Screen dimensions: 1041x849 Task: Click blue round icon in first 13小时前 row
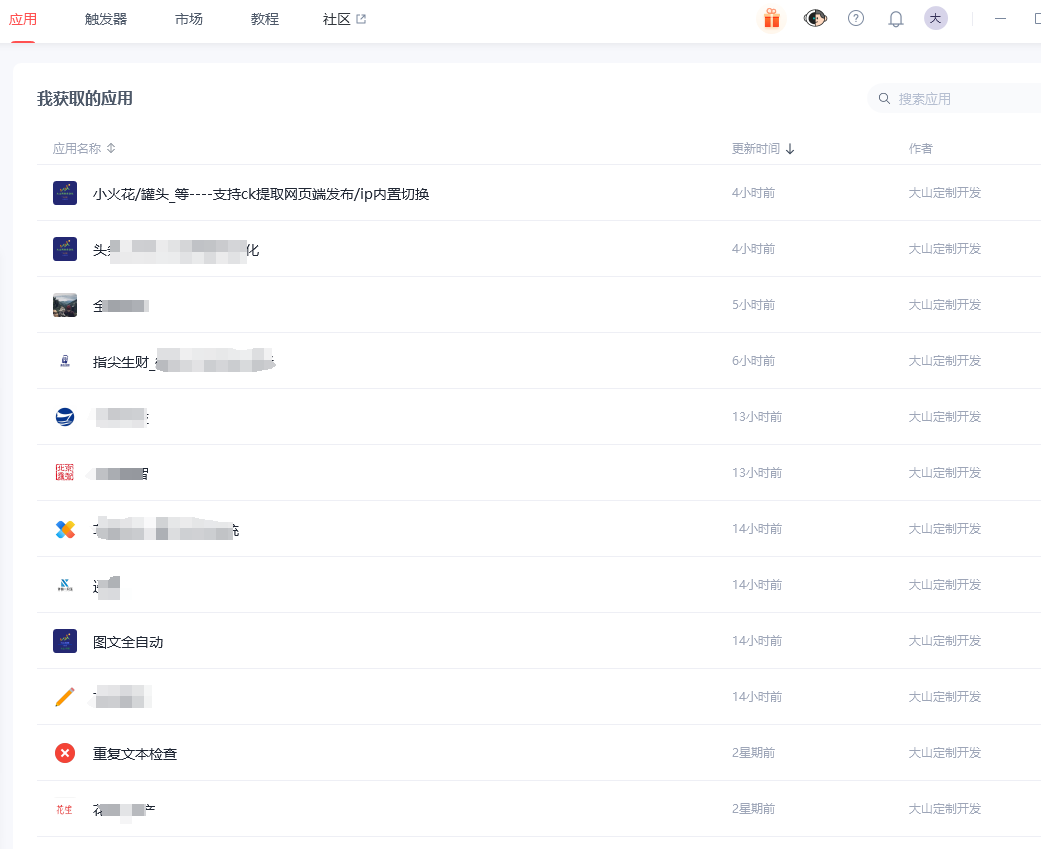tap(64, 417)
